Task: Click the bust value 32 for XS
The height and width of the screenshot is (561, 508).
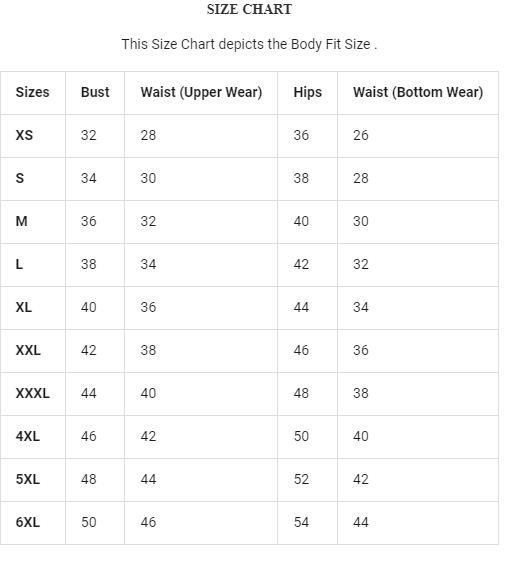Action: click(89, 135)
